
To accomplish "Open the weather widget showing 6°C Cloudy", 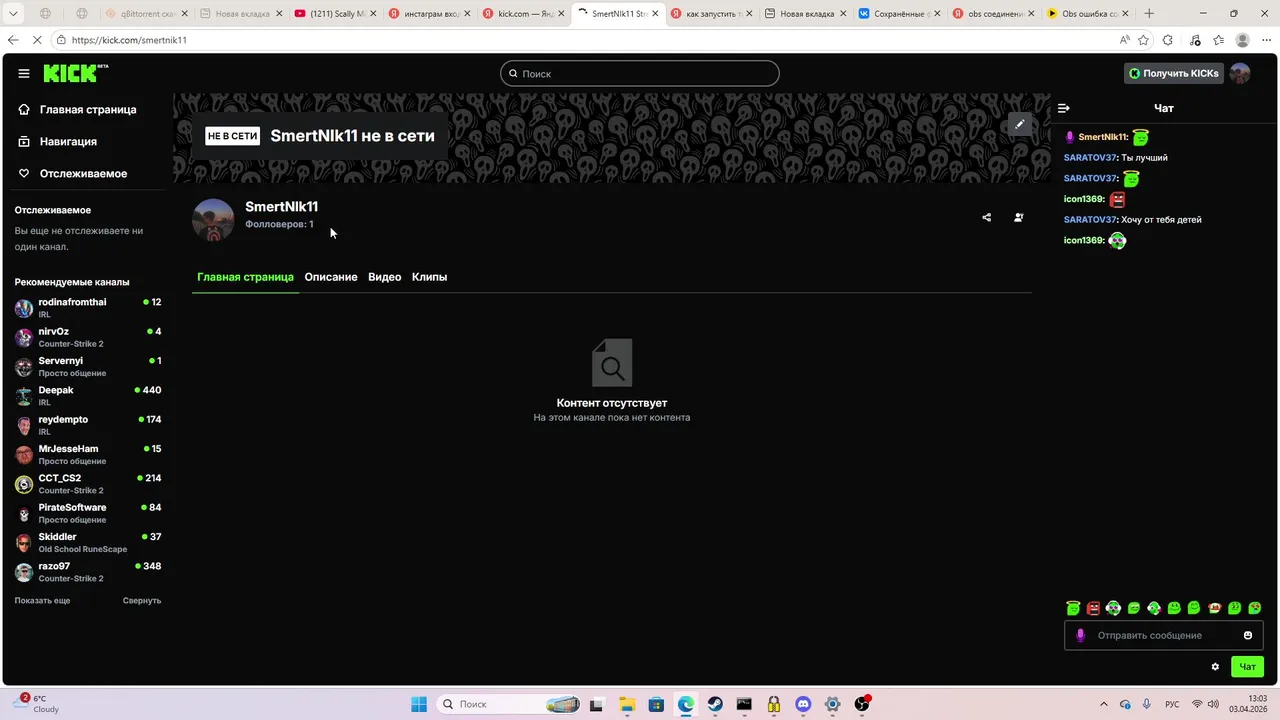I will 38,704.
